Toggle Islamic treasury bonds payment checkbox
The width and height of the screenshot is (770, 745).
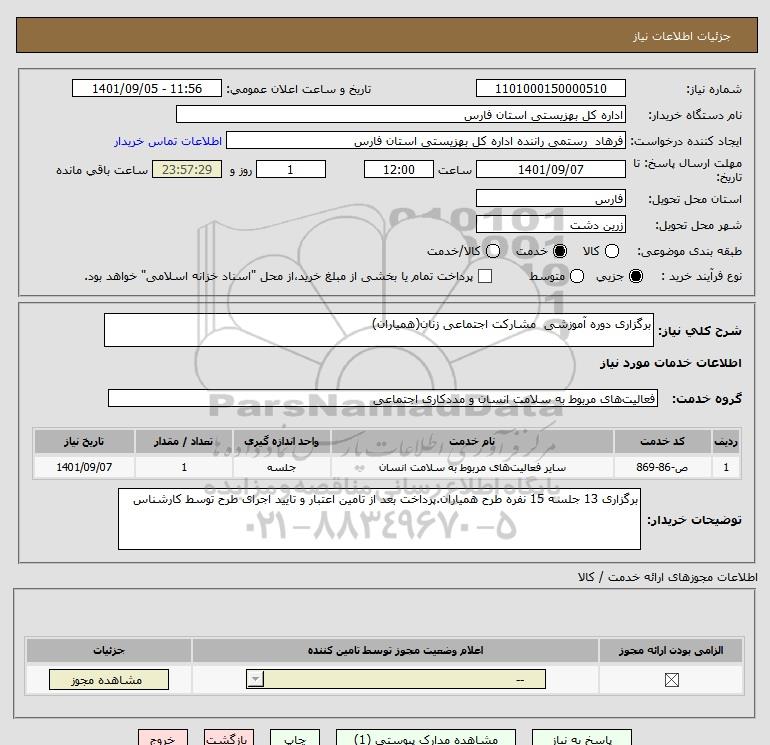coord(485,276)
